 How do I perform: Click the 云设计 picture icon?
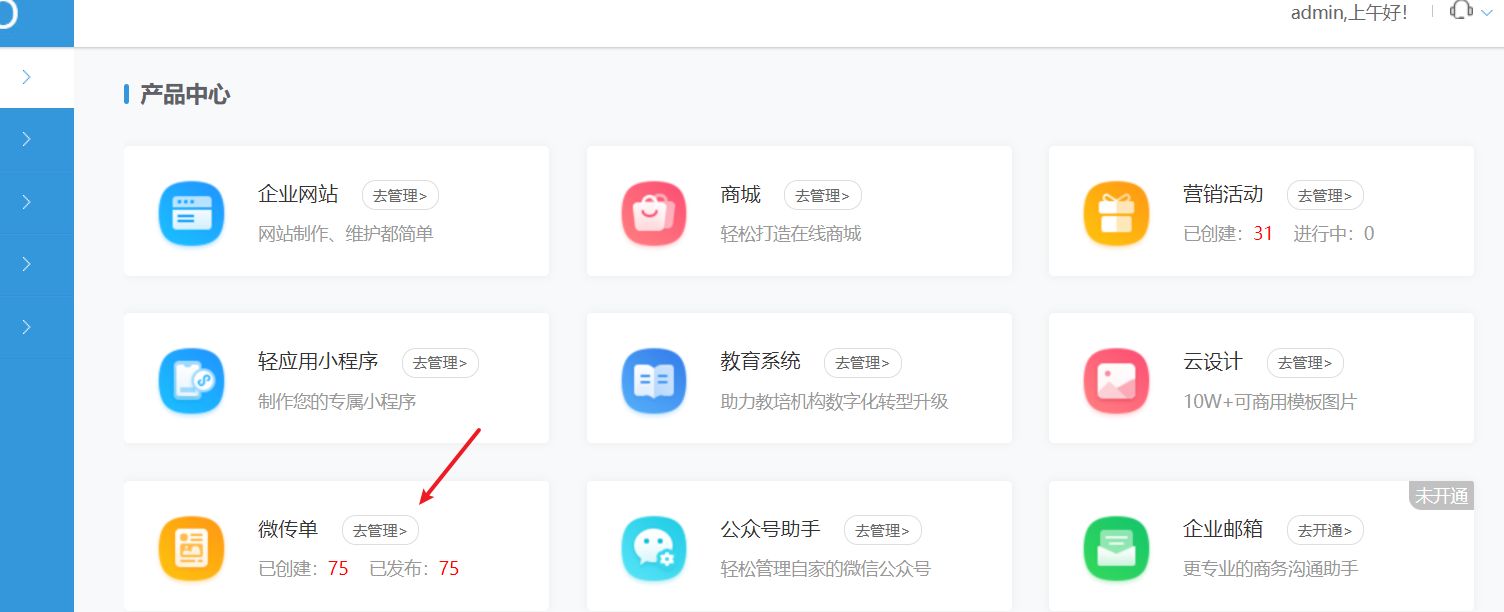click(1116, 380)
